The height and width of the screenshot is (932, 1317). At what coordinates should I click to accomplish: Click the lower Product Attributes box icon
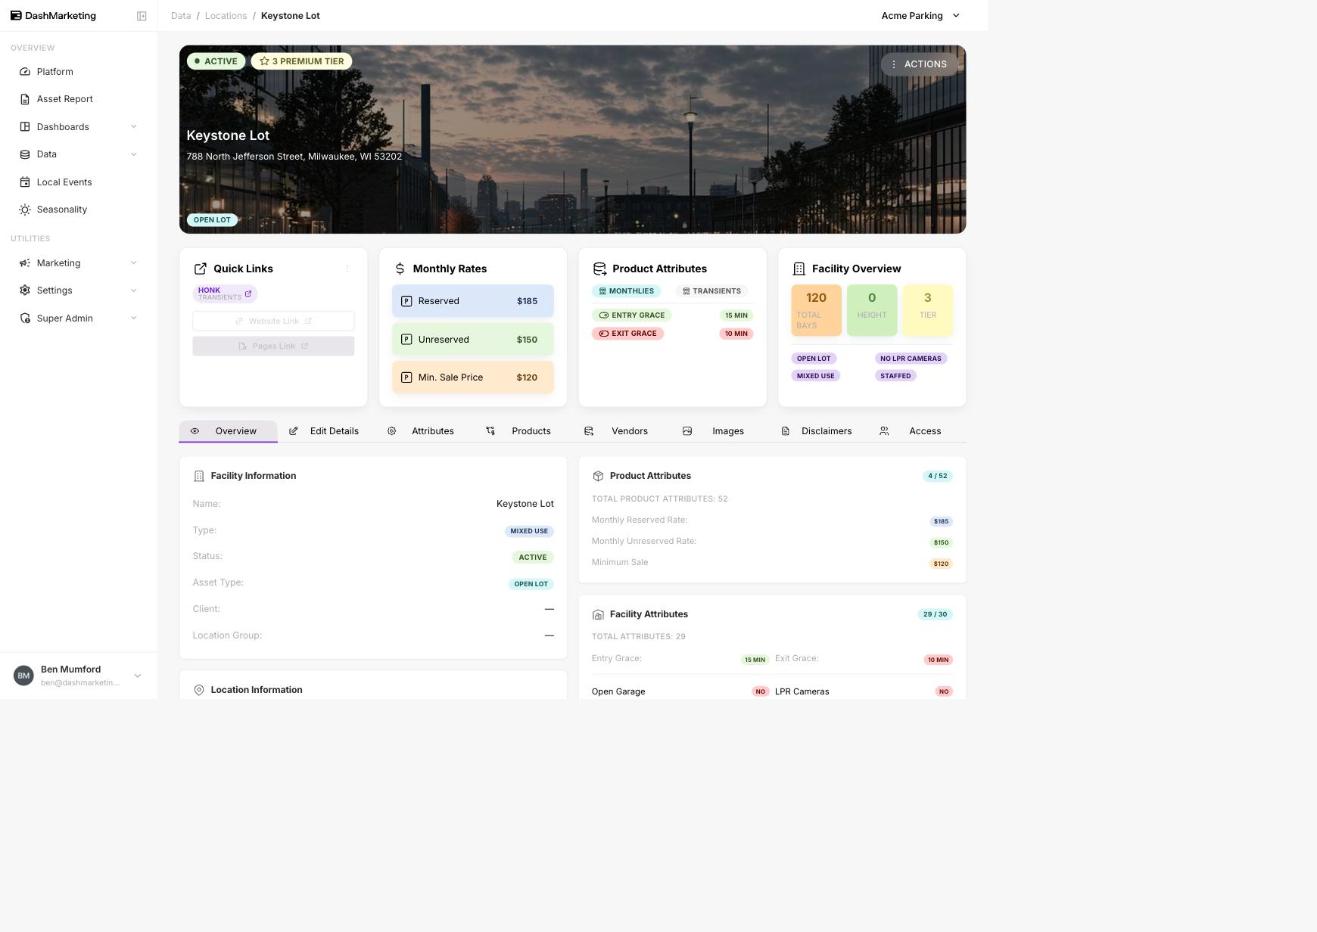coord(598,476)
